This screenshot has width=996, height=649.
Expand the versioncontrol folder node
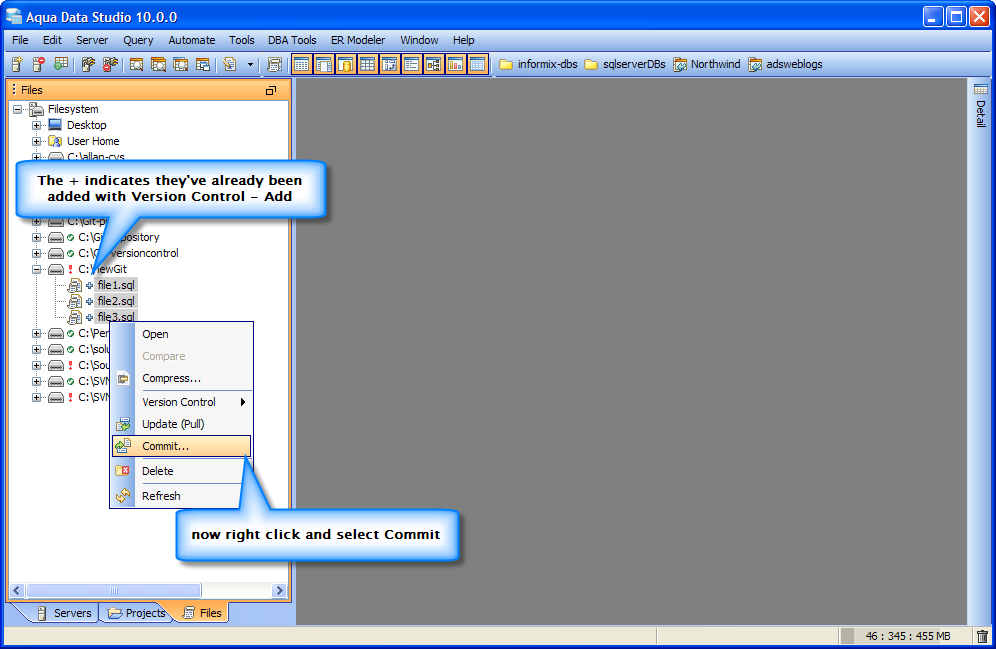(37, 253)
